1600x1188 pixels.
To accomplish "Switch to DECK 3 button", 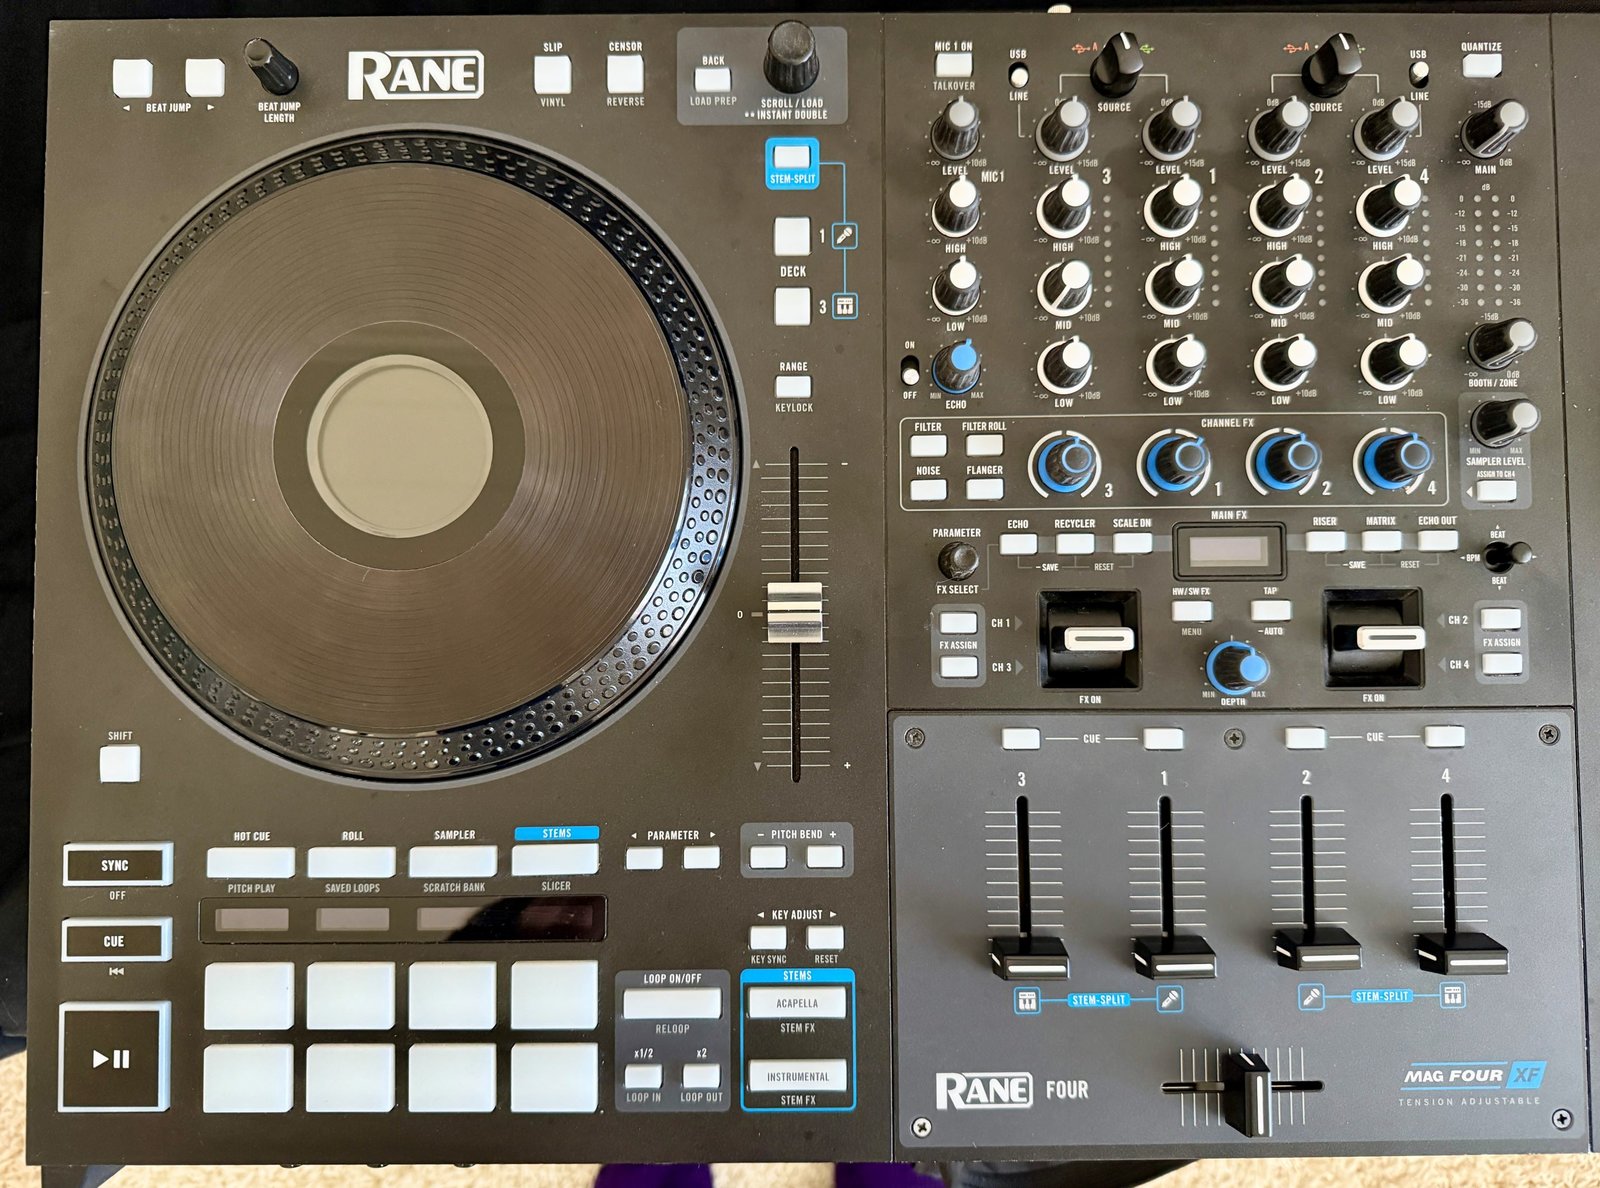I will tap(793, 306).
